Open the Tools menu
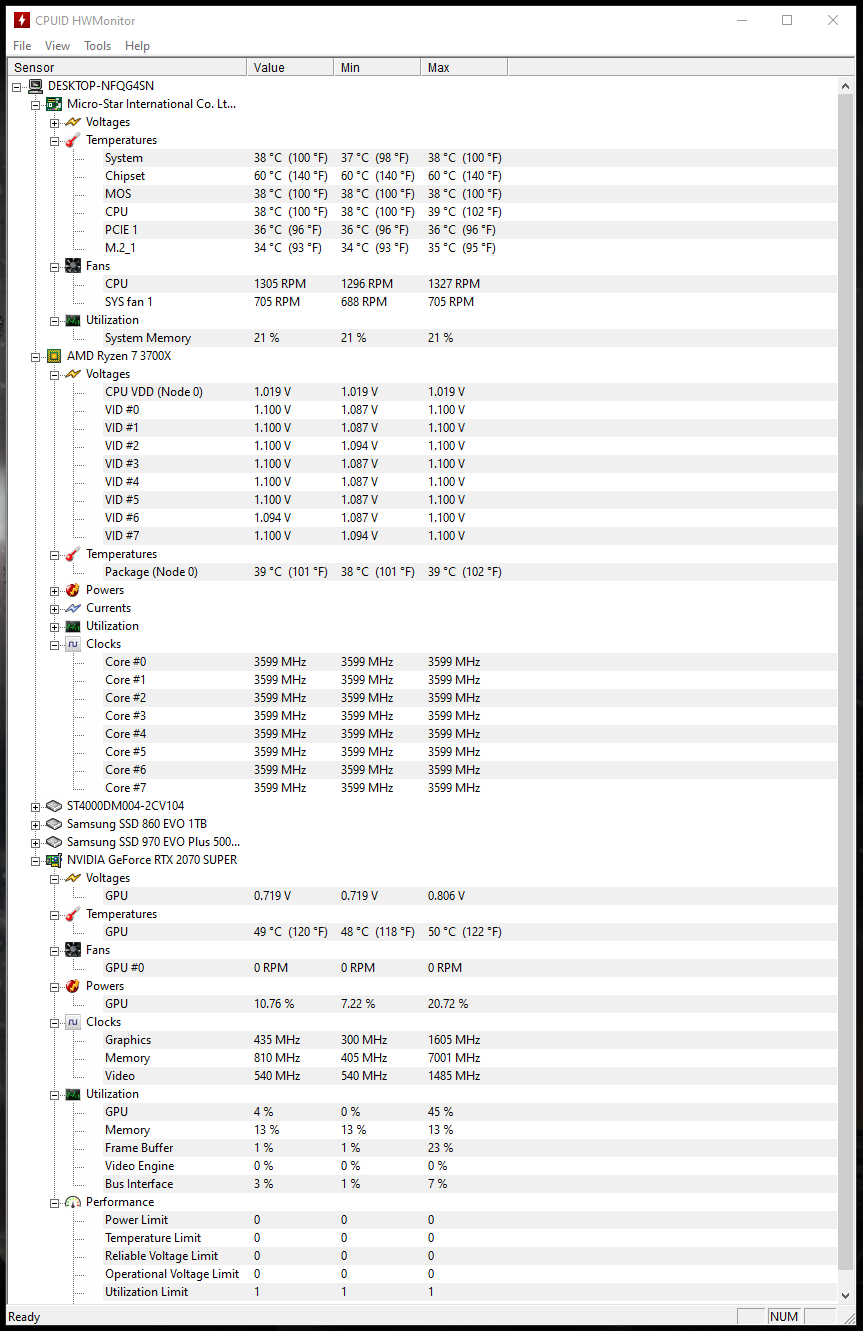Viewport: 863px width, 1331px height. coord(97,46)
